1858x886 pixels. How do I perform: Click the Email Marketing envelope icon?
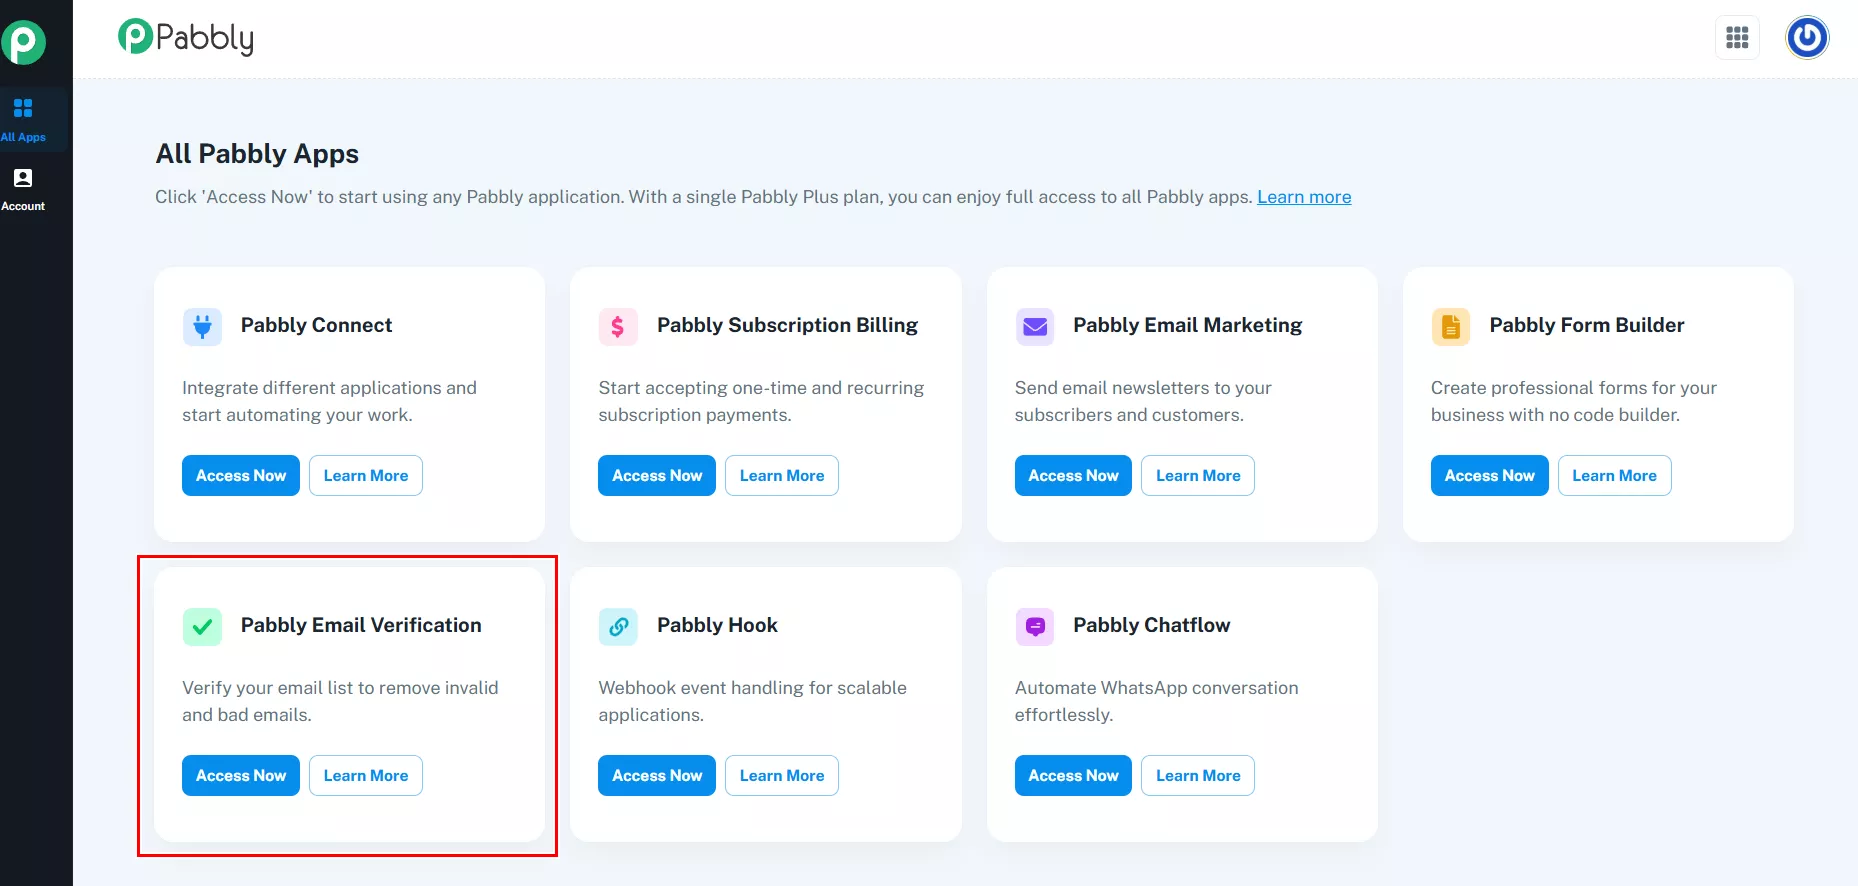1035,326
